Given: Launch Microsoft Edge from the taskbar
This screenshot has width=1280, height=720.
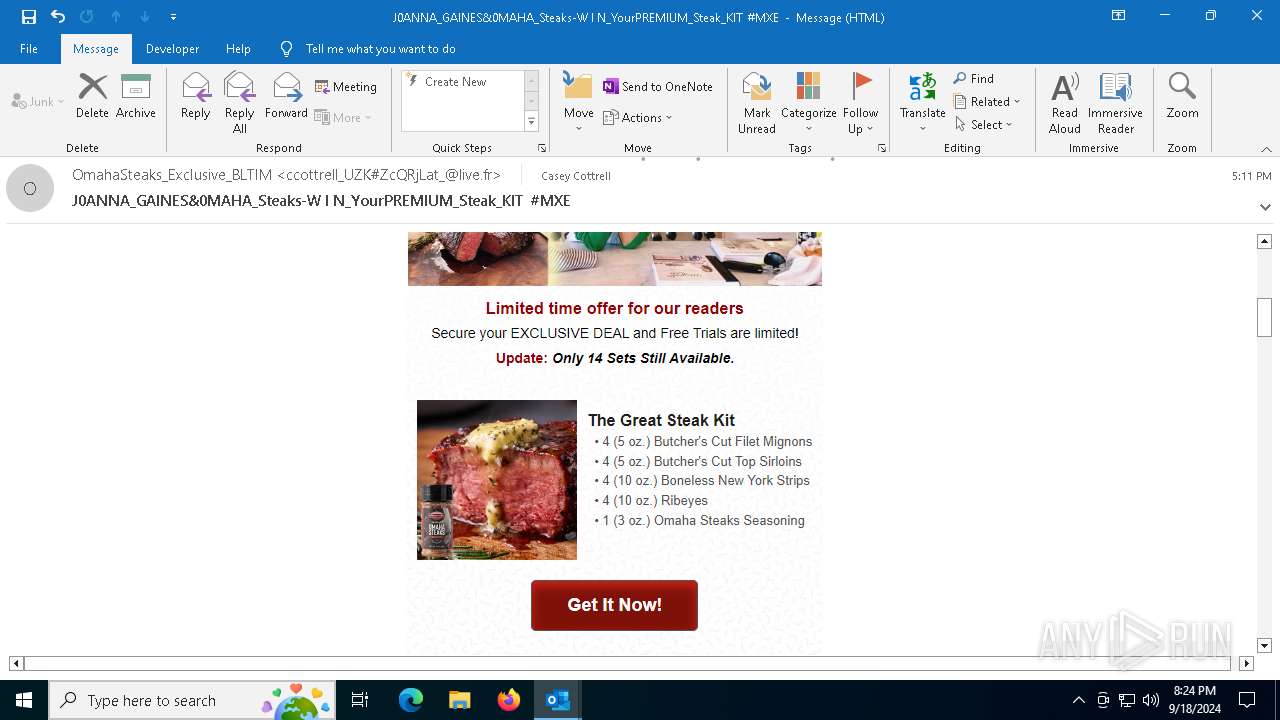Looking at the screenshot, I should pos(411,700).
